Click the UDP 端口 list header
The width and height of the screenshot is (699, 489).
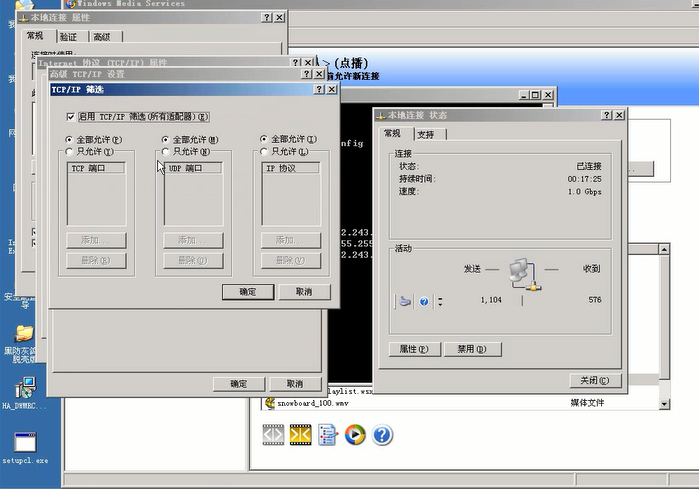(193, 168)
